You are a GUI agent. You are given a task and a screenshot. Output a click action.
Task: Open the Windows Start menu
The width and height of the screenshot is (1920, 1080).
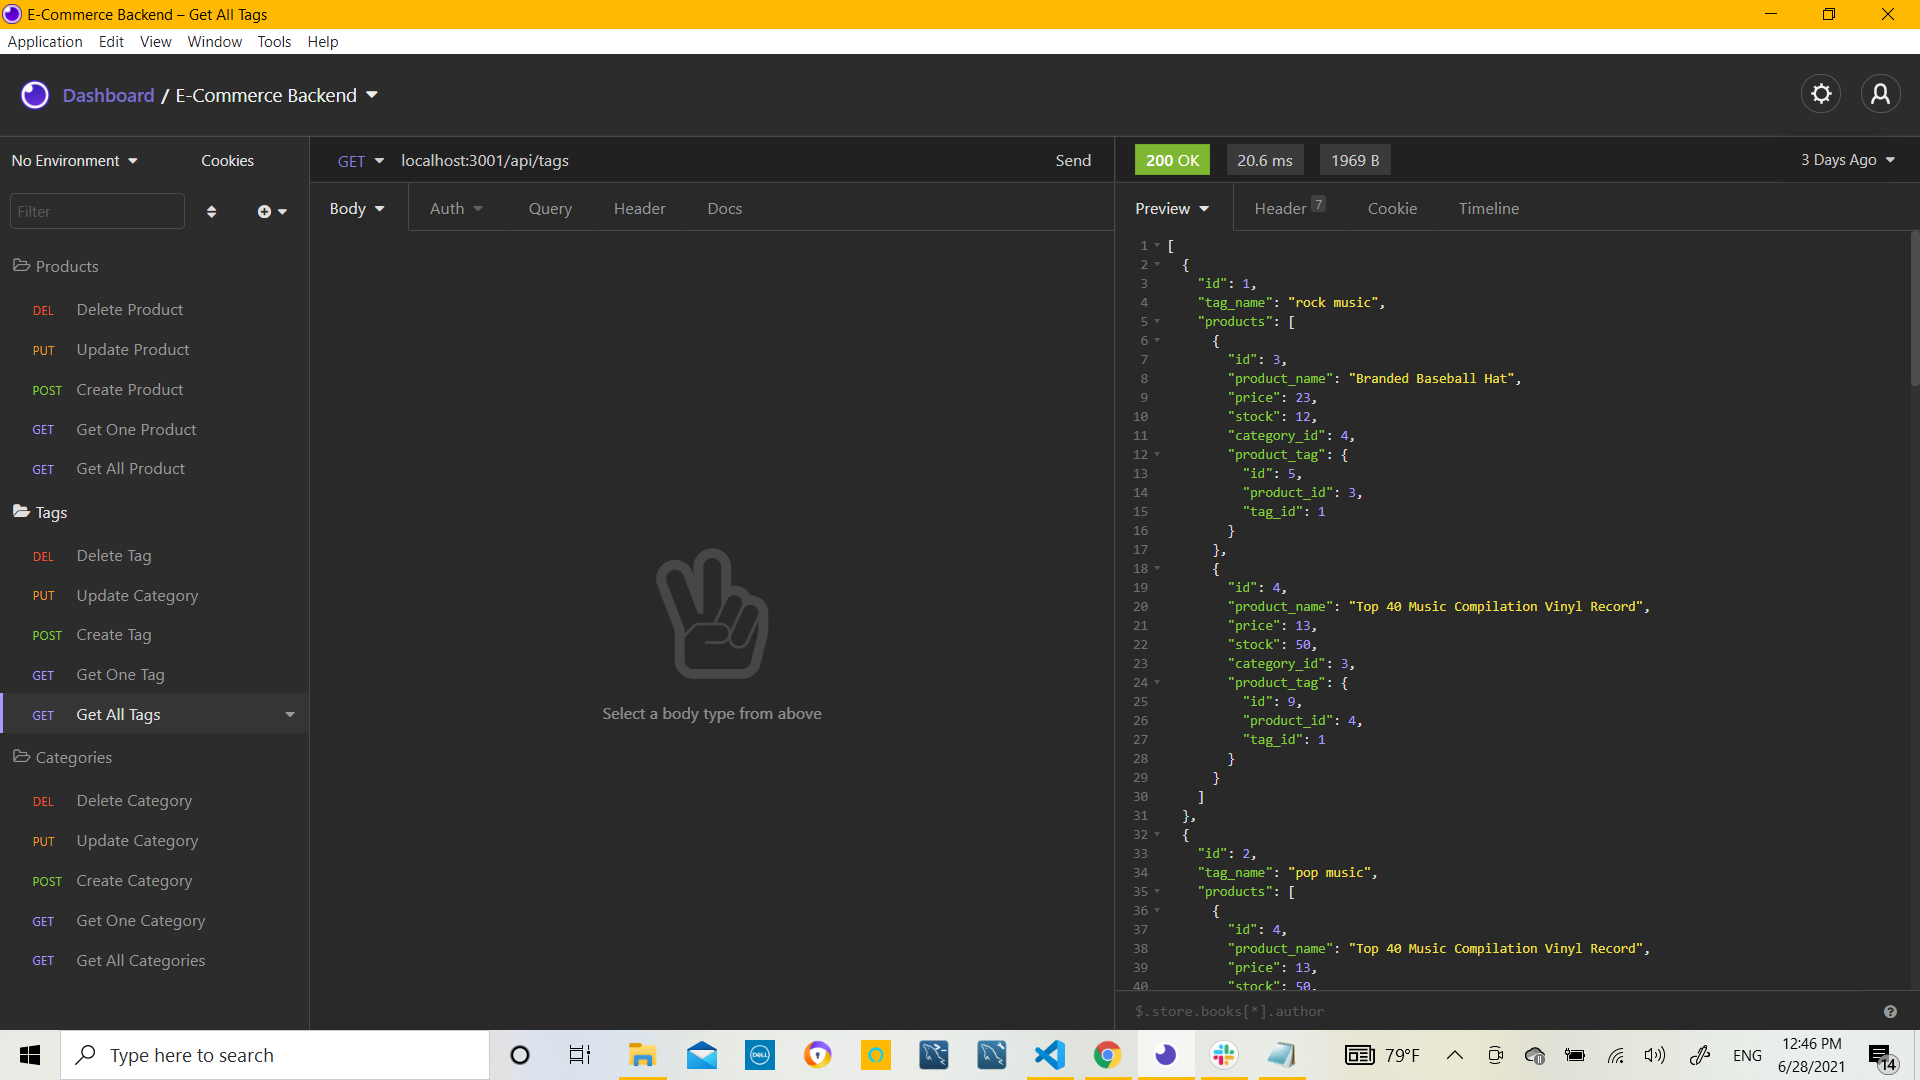tap(30, 1055)
